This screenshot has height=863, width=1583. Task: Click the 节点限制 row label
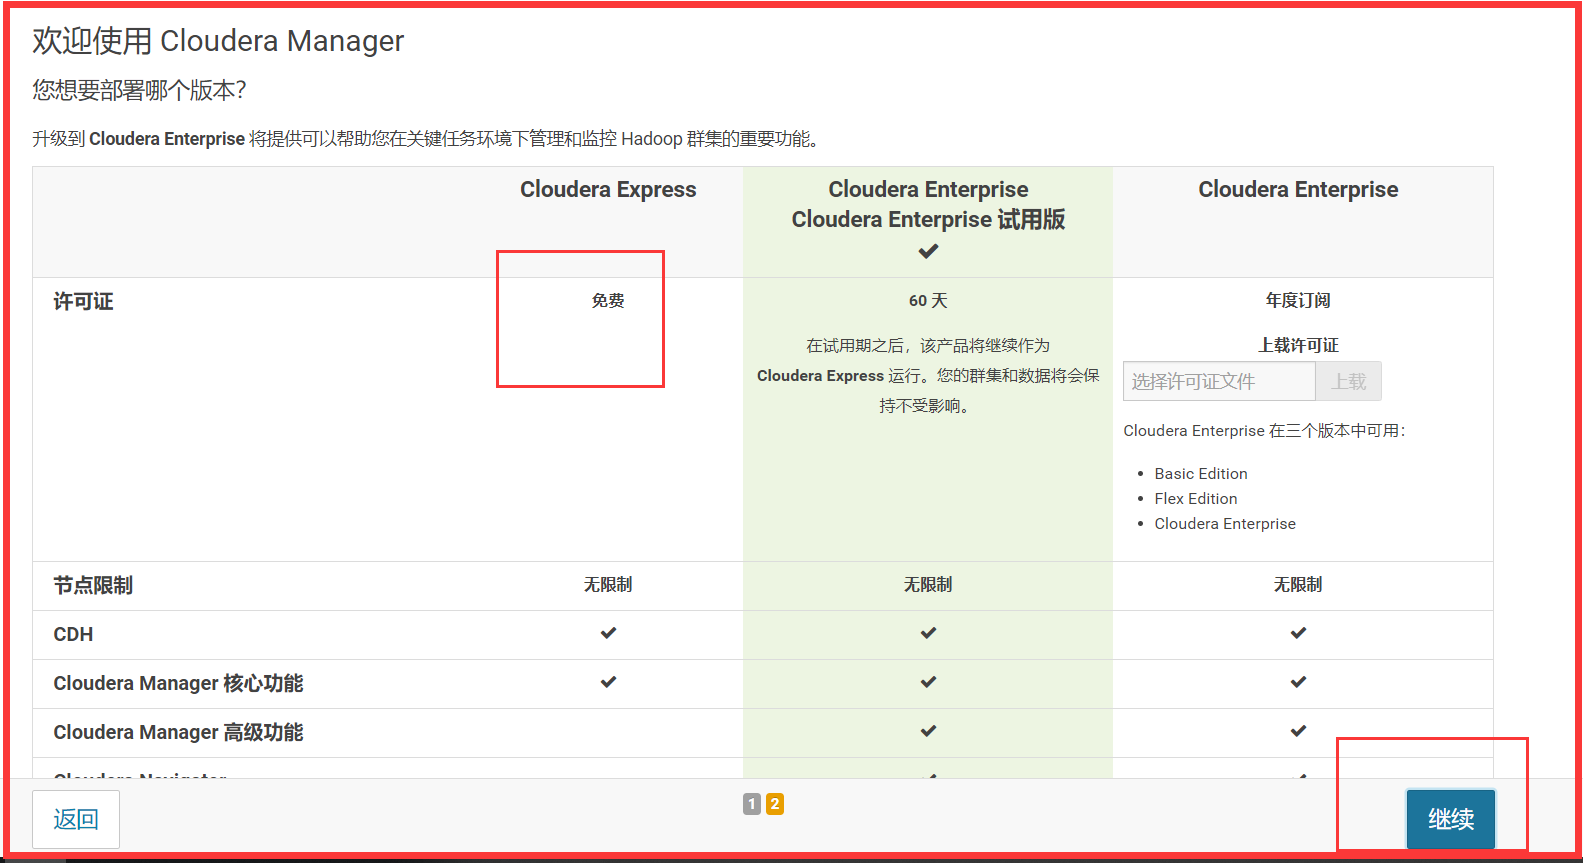click(x=93, y=585)
